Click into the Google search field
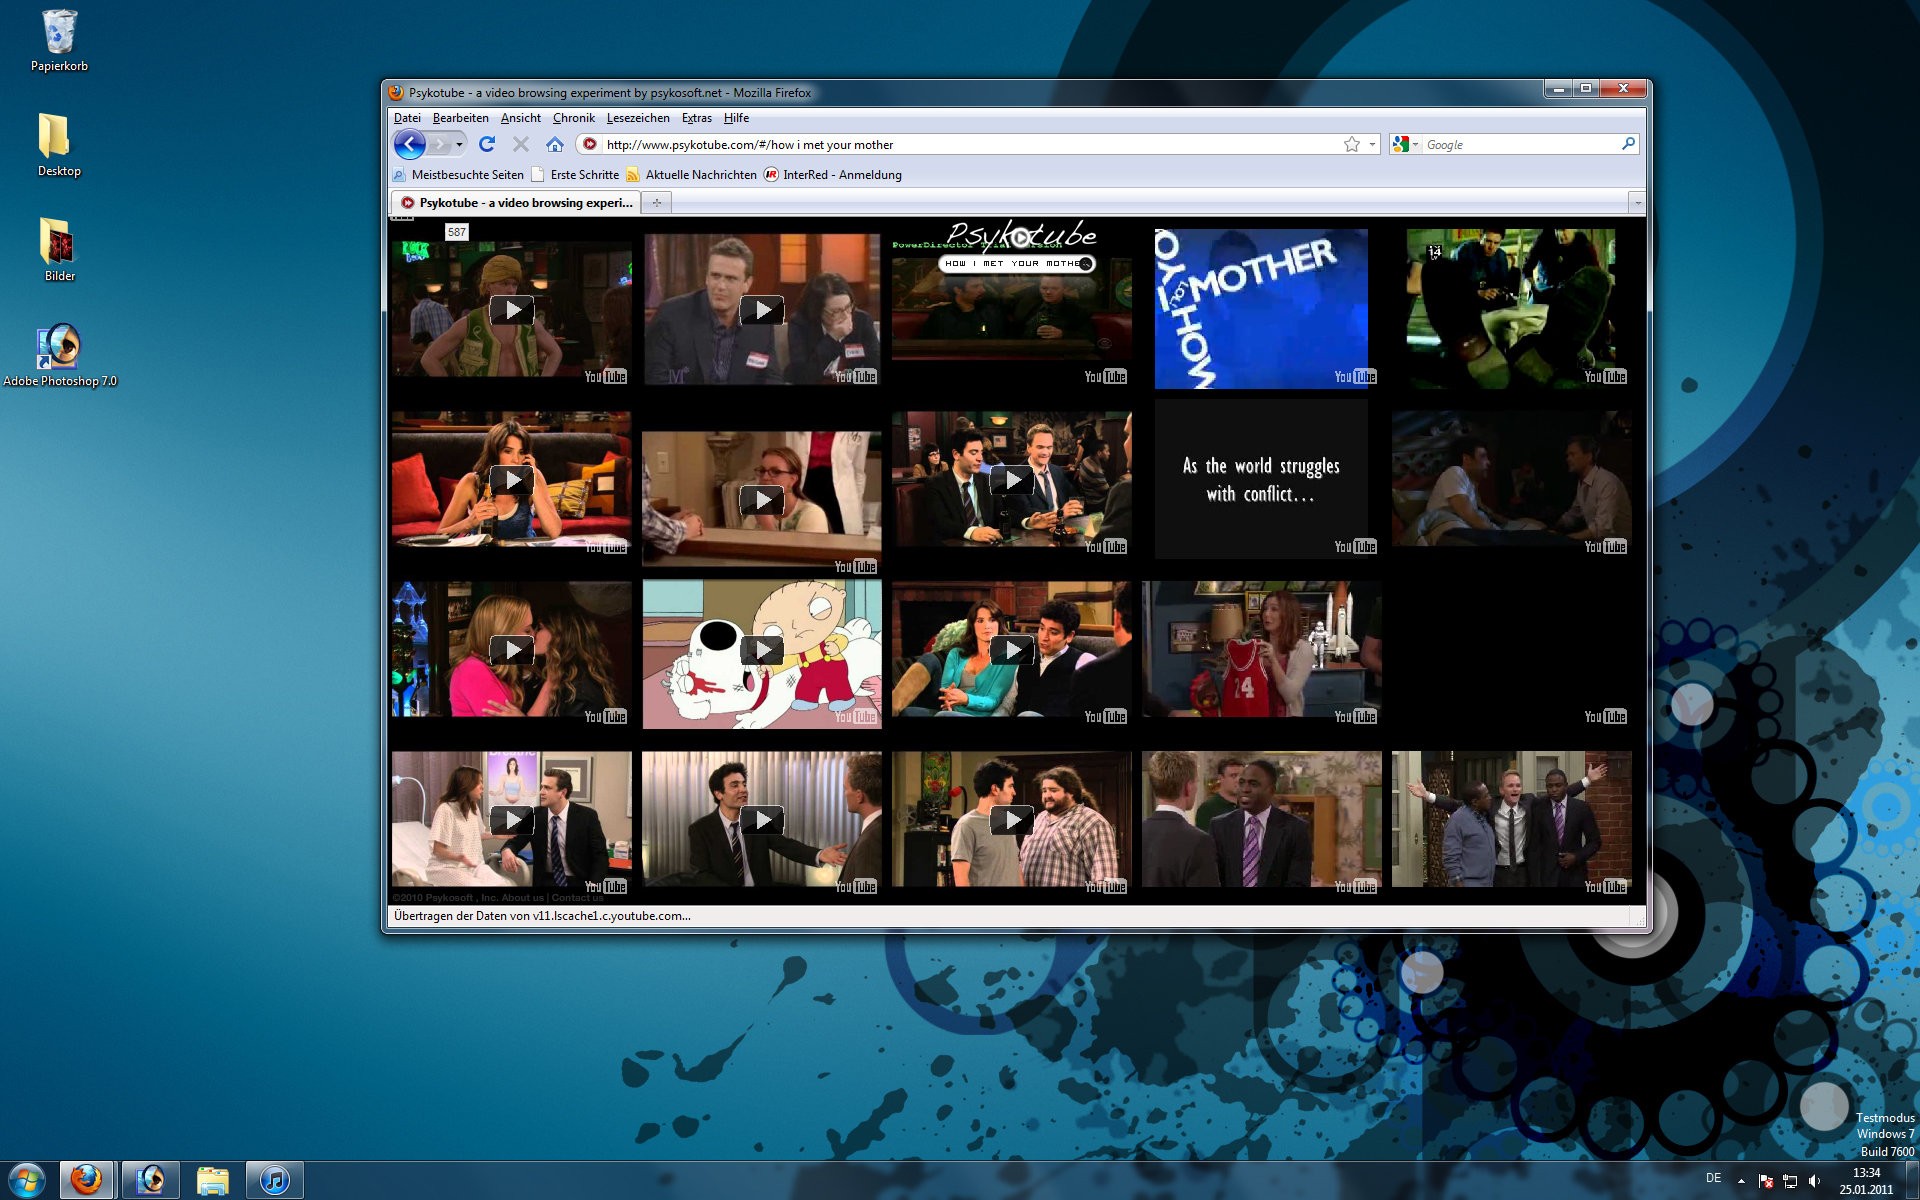The height and width of the screenshot is (1200, 1920). pos(1520,144)
